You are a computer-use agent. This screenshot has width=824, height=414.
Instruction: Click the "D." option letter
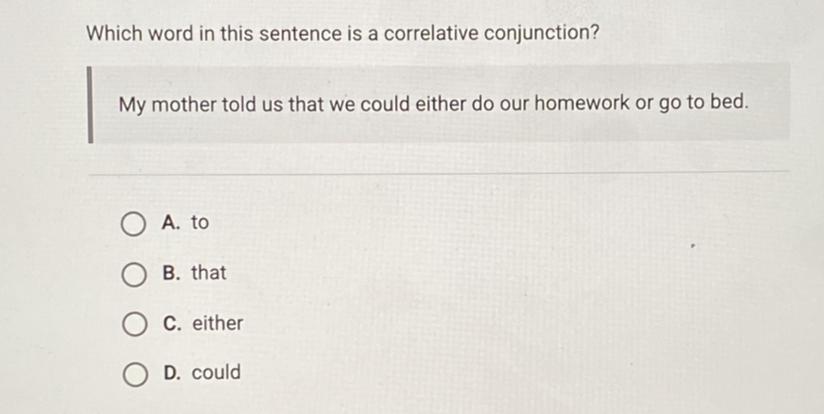point(173,373)
